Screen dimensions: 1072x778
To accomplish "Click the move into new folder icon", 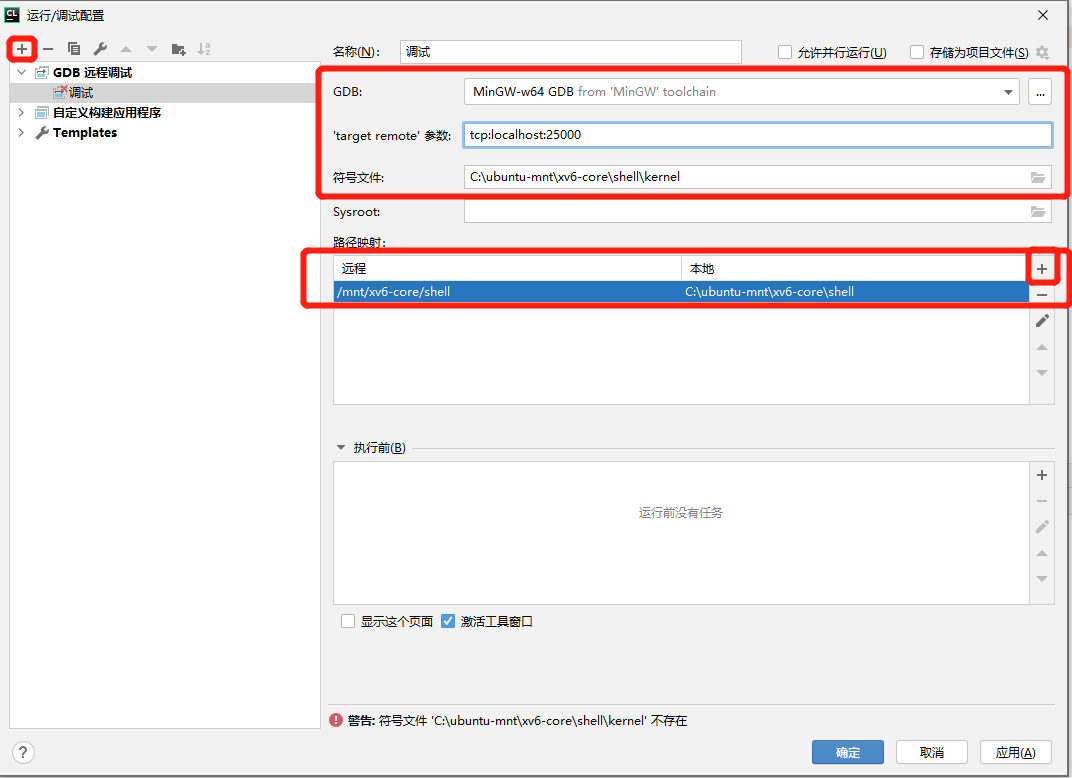I will point(178,48).
